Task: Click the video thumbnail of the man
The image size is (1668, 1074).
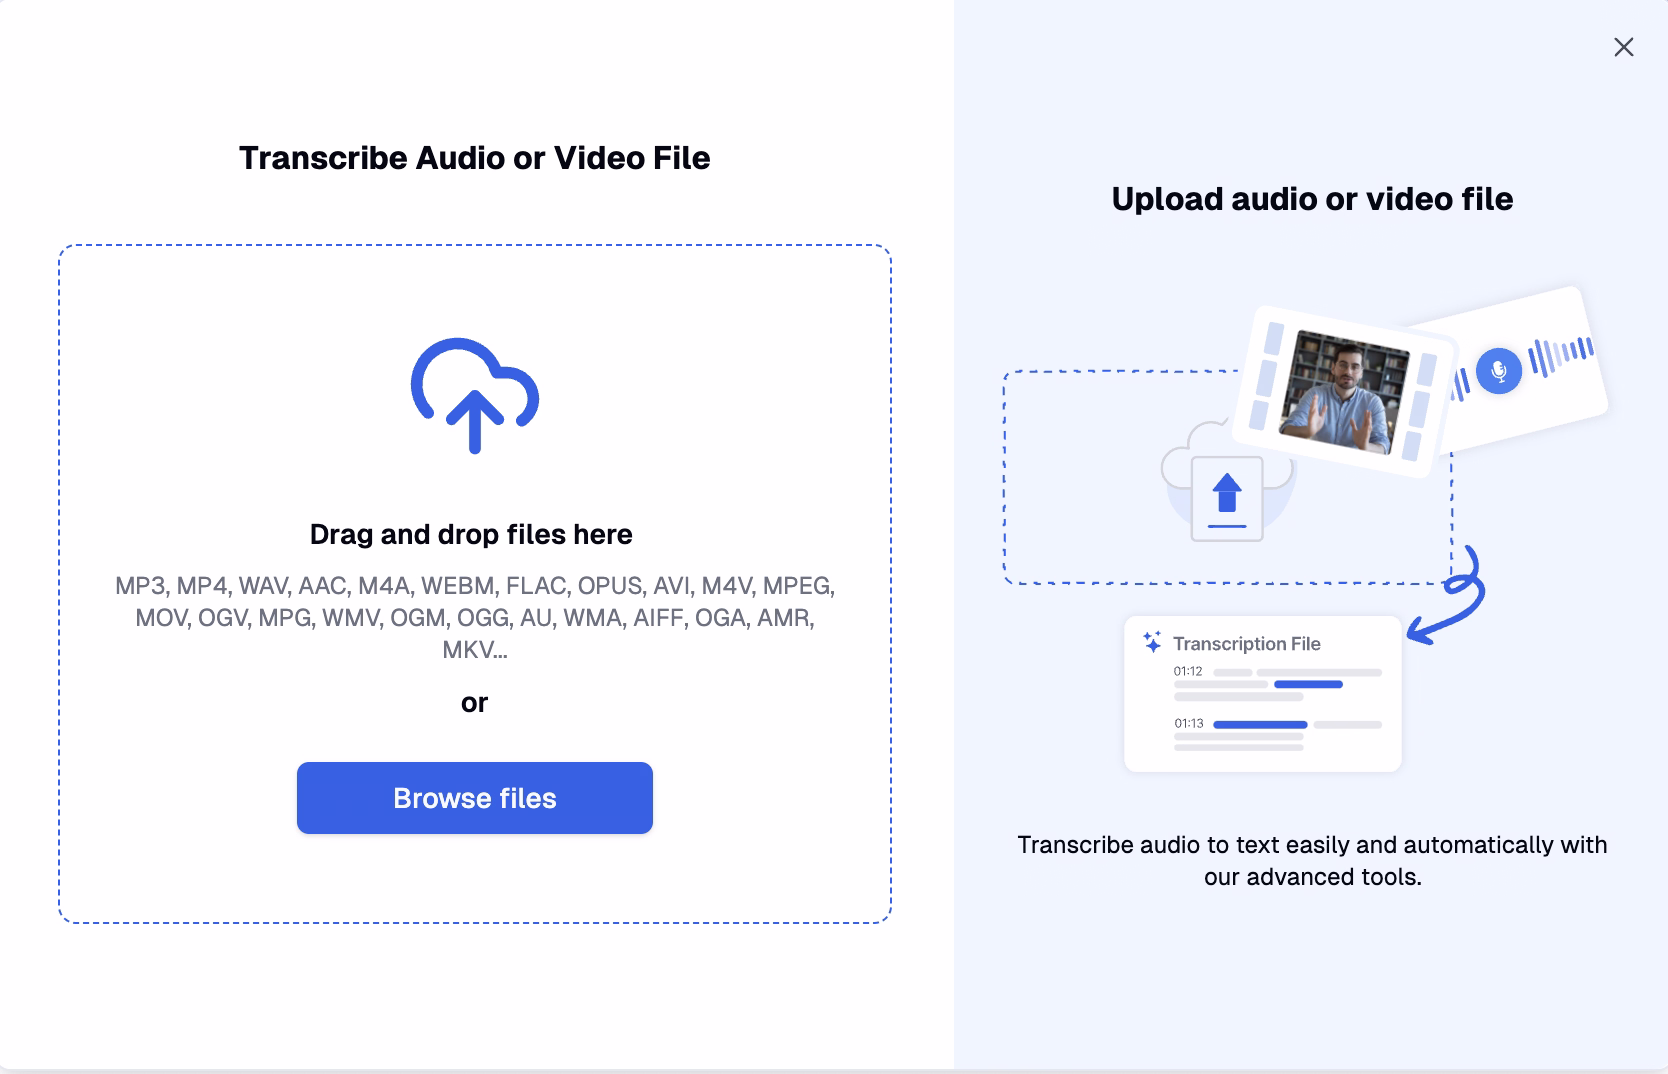Action: point(1346,391)
